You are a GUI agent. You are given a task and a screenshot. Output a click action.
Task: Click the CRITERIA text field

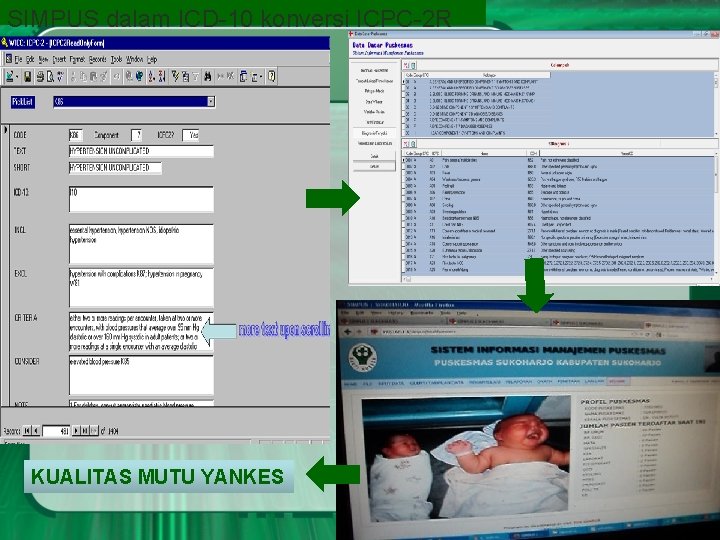(141, 332)
